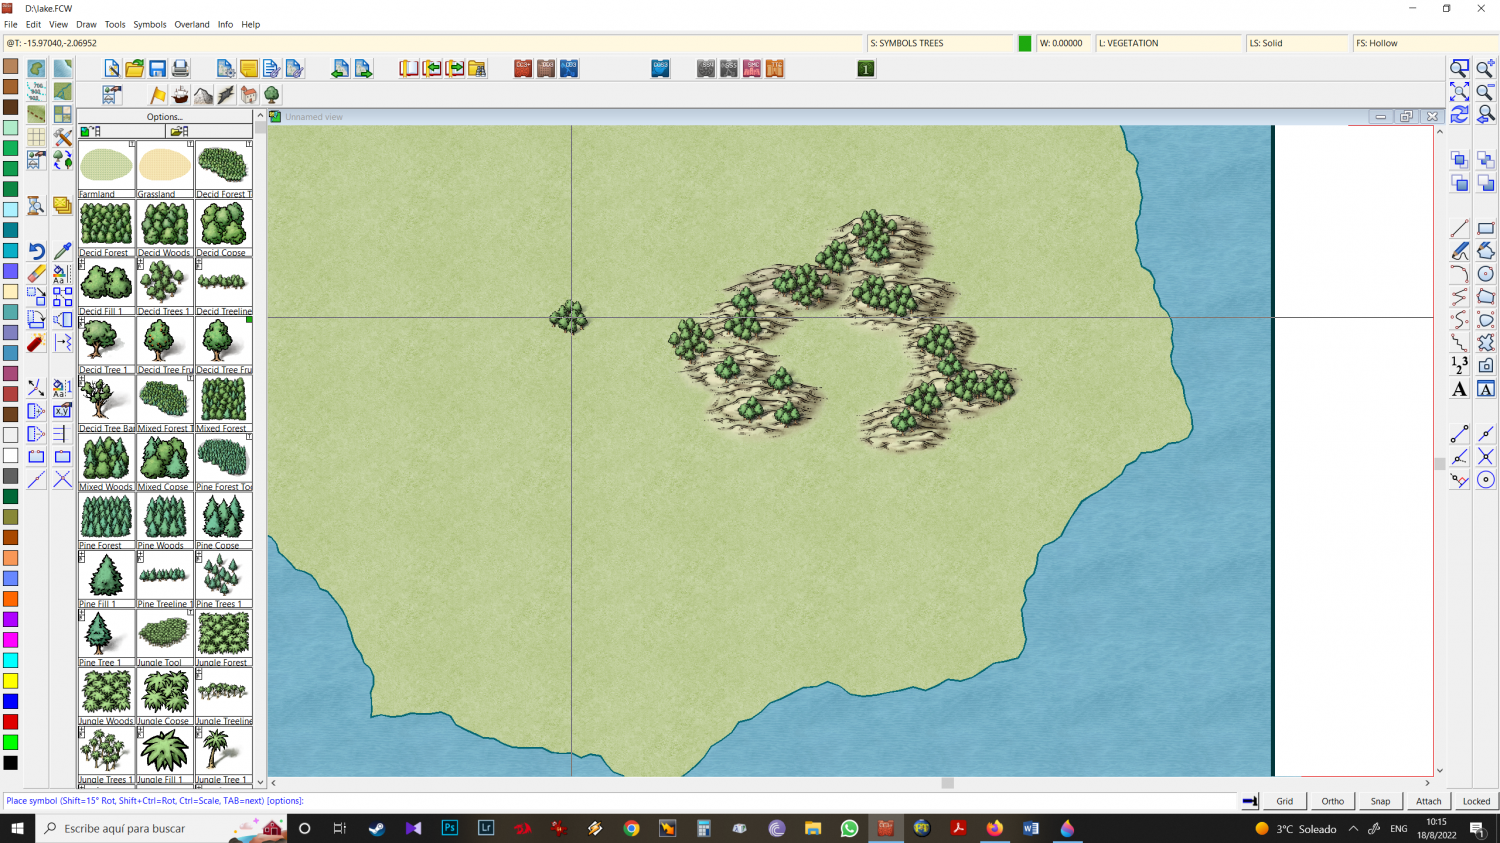
Task: Click the Windows Start button
Action: pos(17,828)
